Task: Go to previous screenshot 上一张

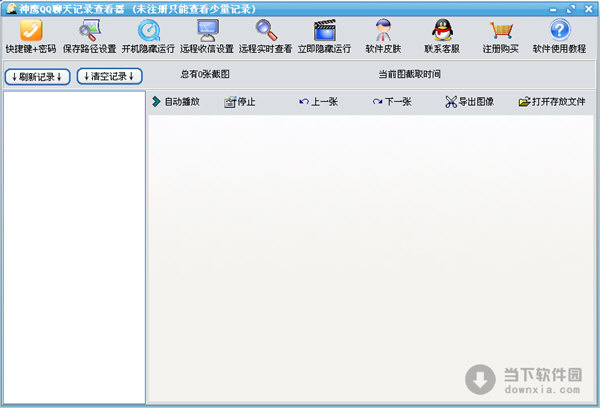Action: point(318,102)
